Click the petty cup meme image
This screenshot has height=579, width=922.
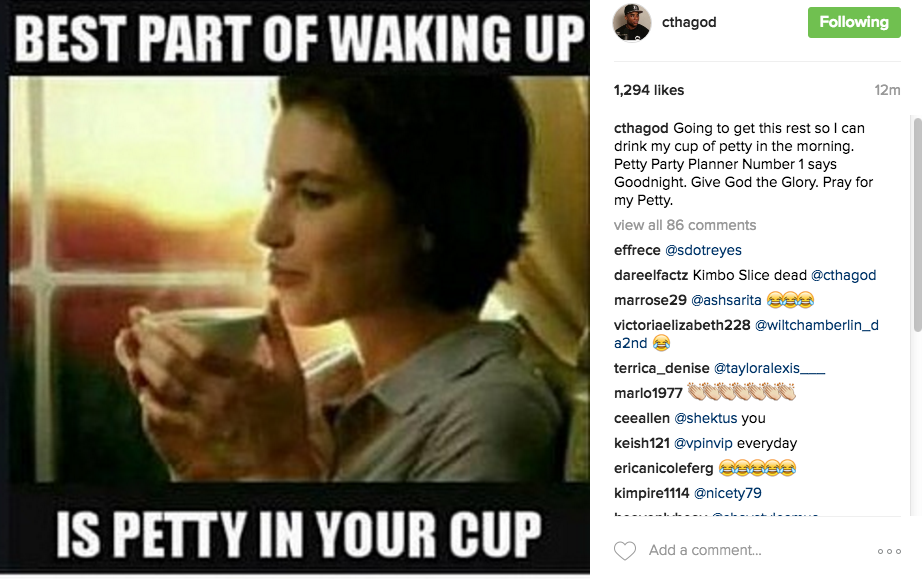point(295,287)
